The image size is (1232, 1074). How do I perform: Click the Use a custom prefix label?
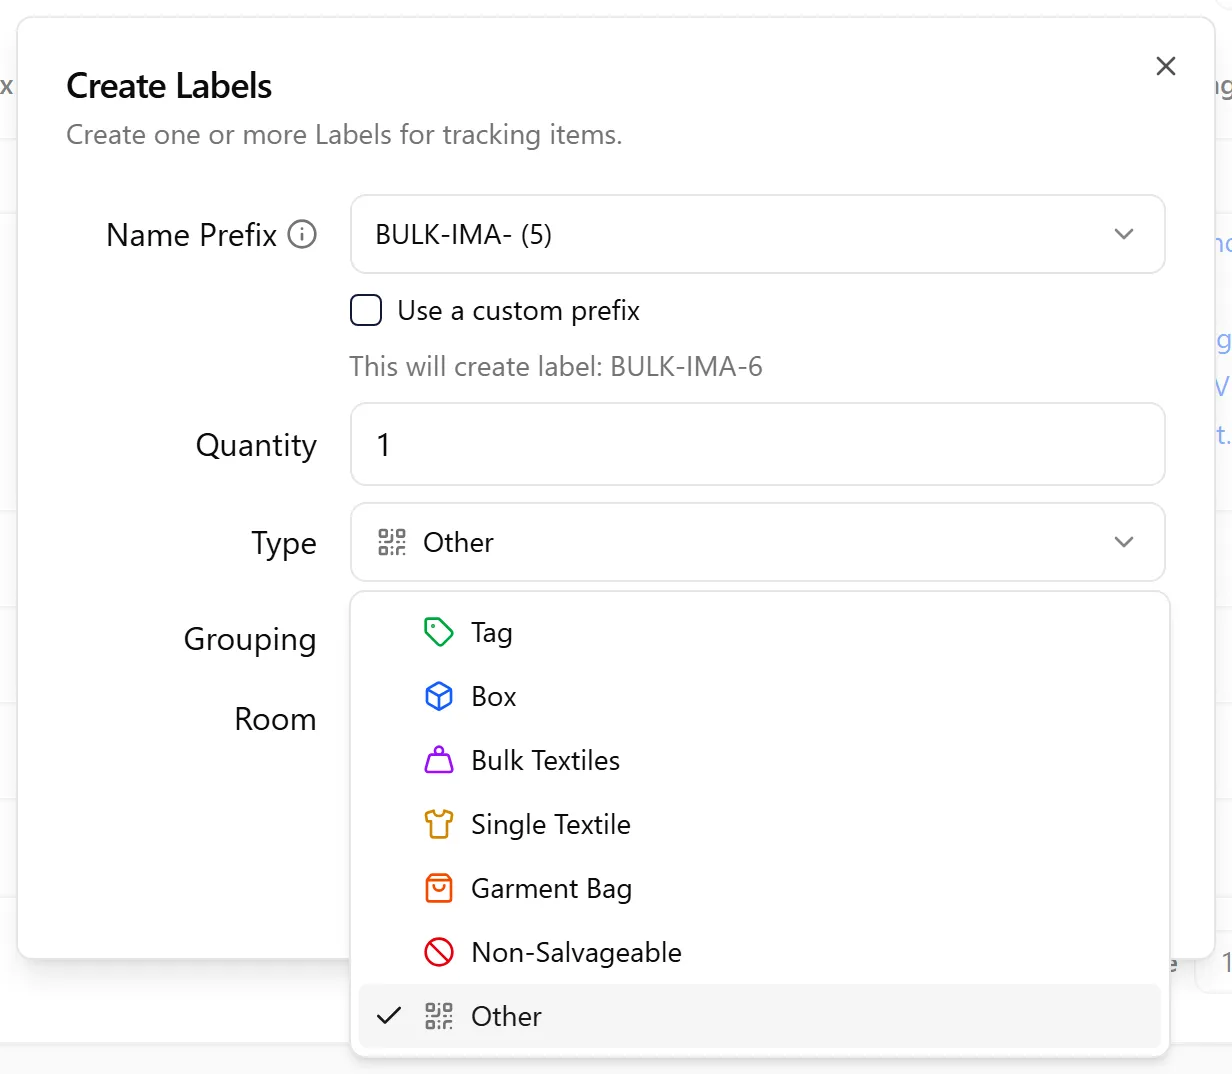[x=518, y=311]
